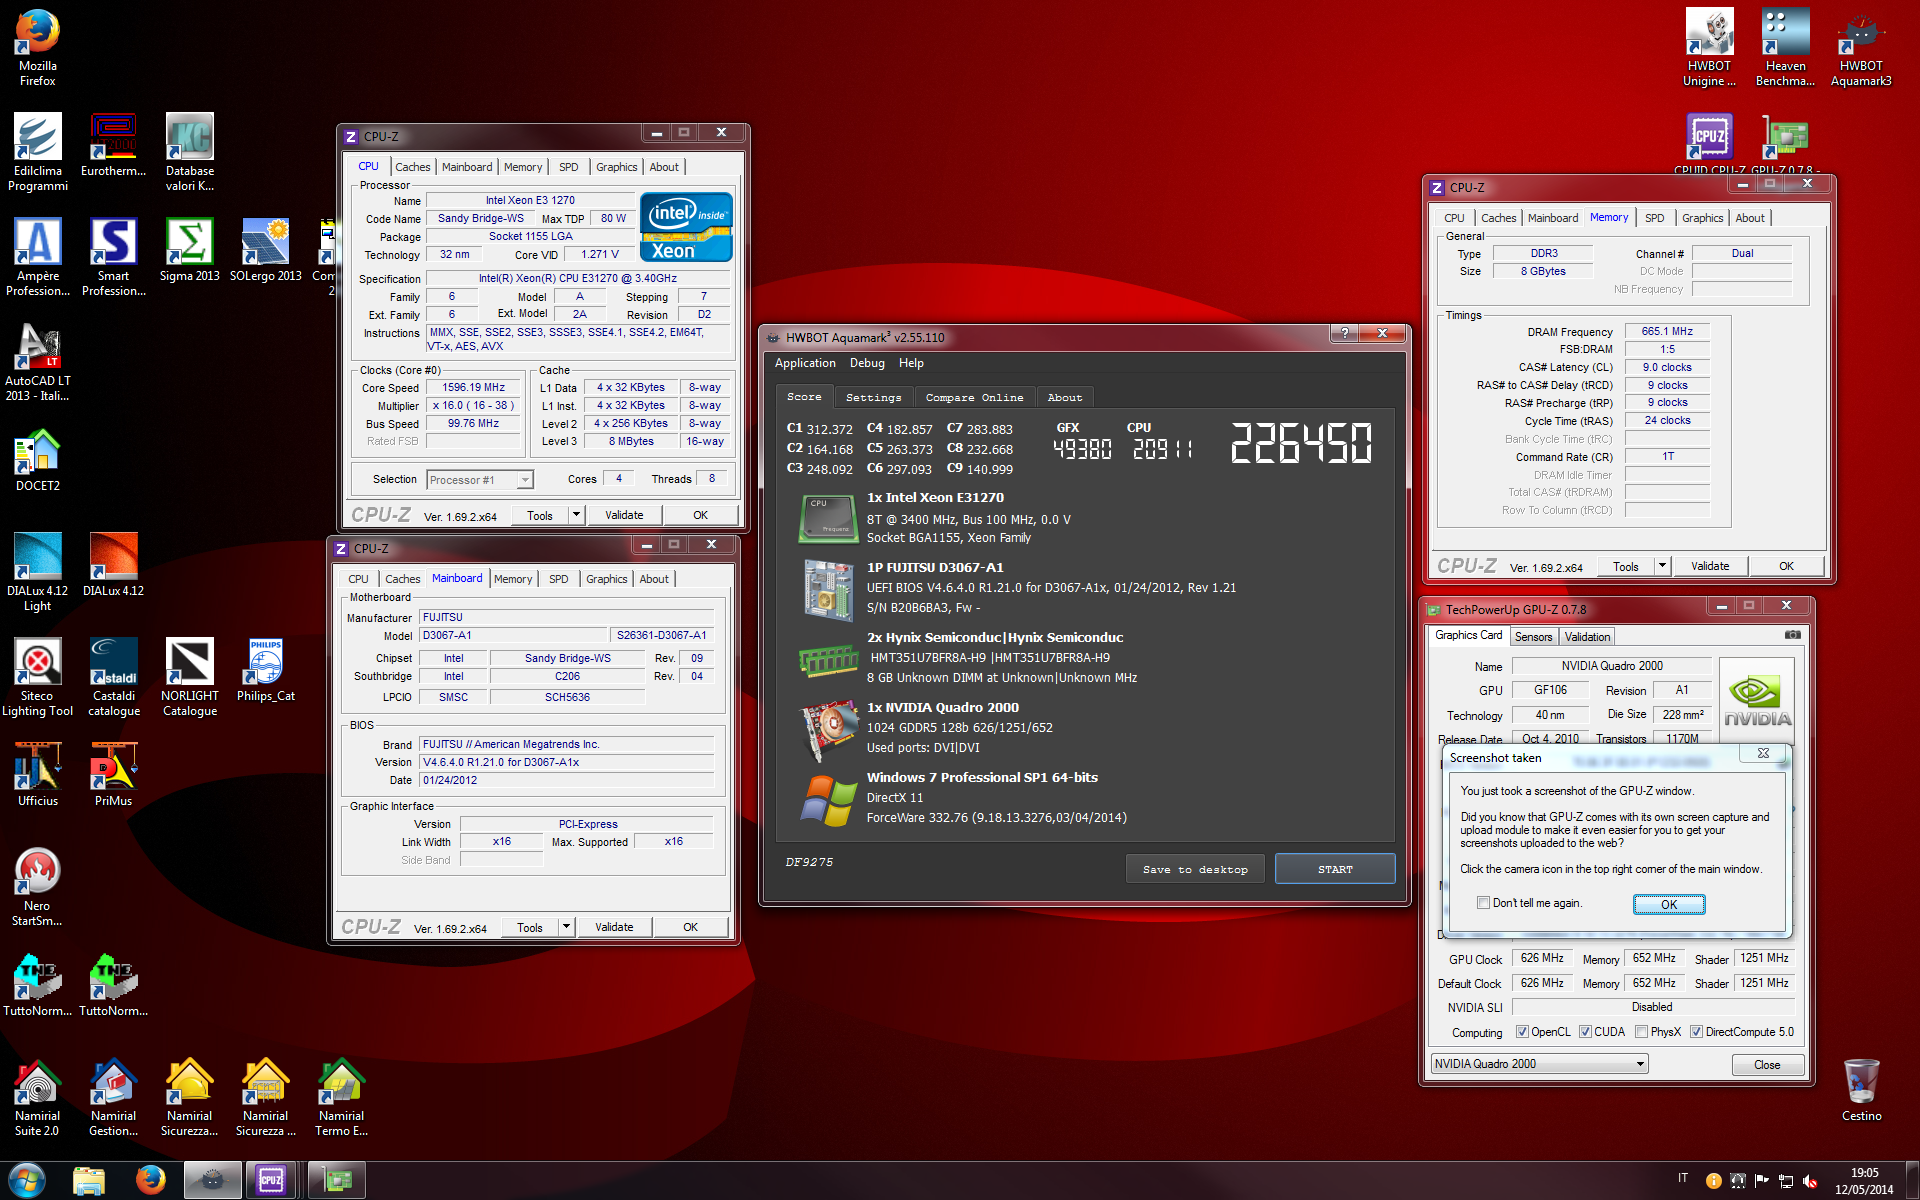Open Tools dropdown arrow in Memory window
1920x1200 pixels.
pyautogui.click(x=1662, y=566)
